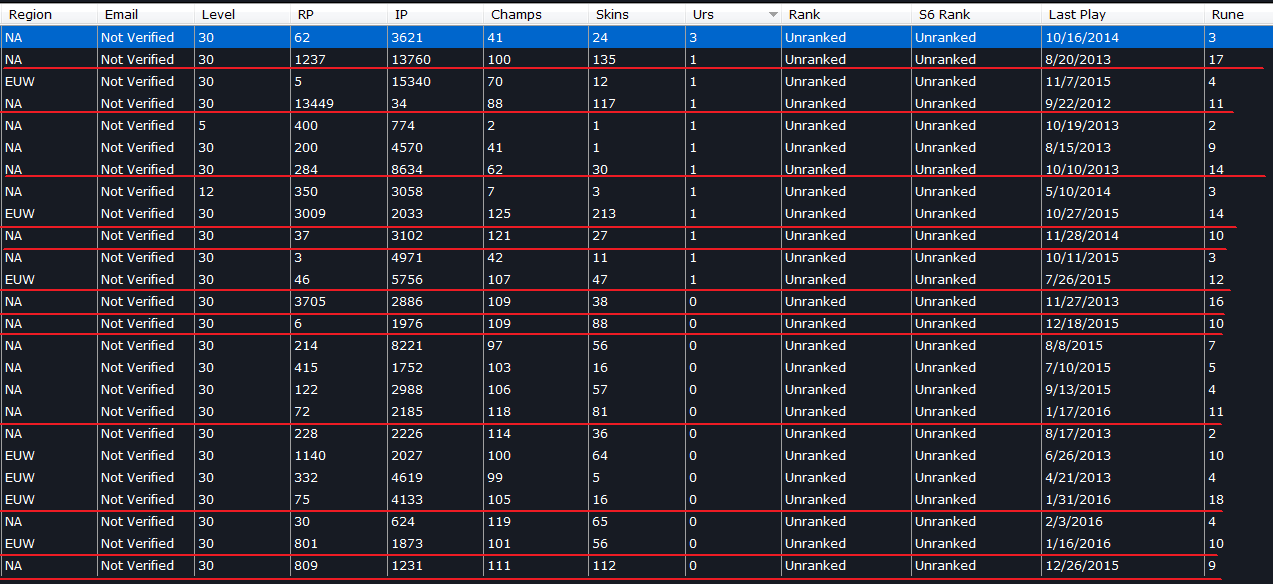
Task: Click Last Play date 10/19/2013
Action: (1084, 125)
